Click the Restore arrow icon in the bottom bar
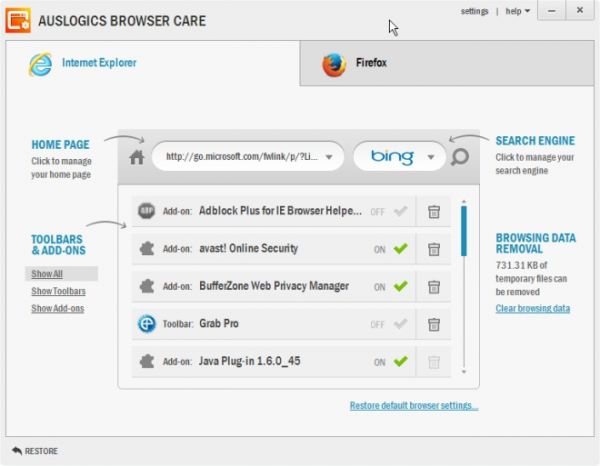Screen dimensions: 600x466 (17, 451)
